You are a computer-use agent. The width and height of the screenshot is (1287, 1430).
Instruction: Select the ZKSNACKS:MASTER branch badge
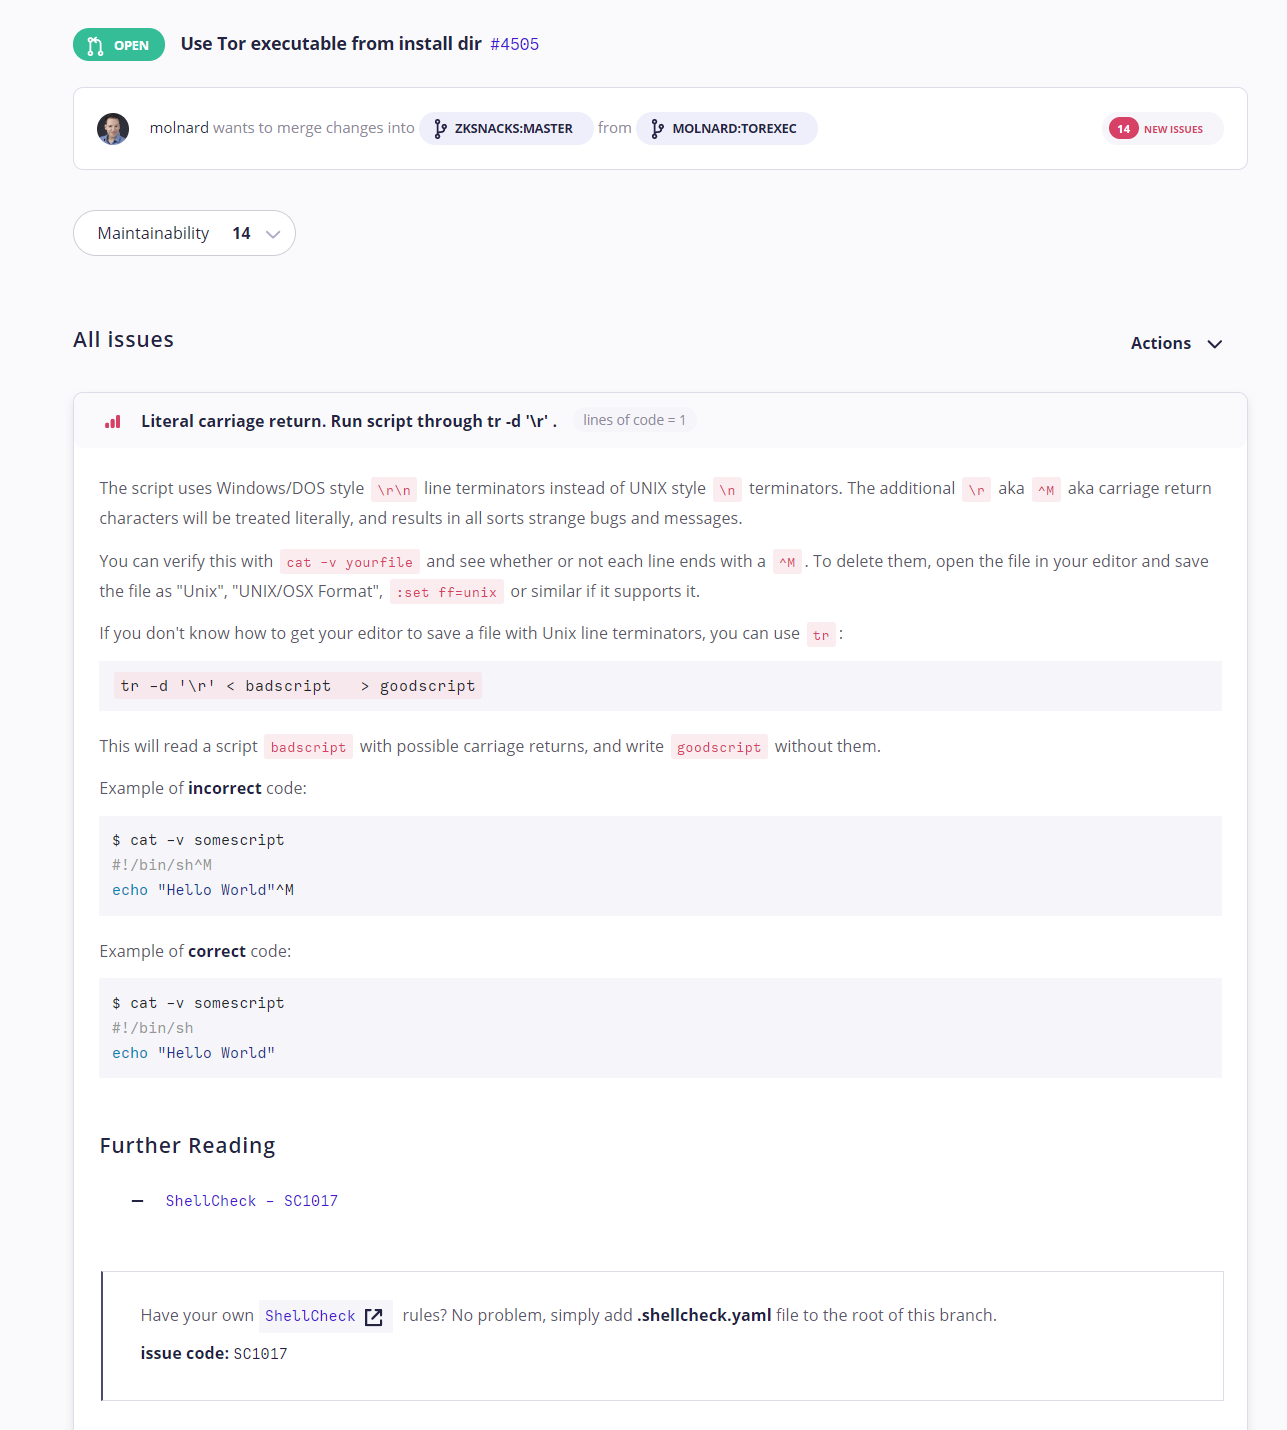pos(505,128)
